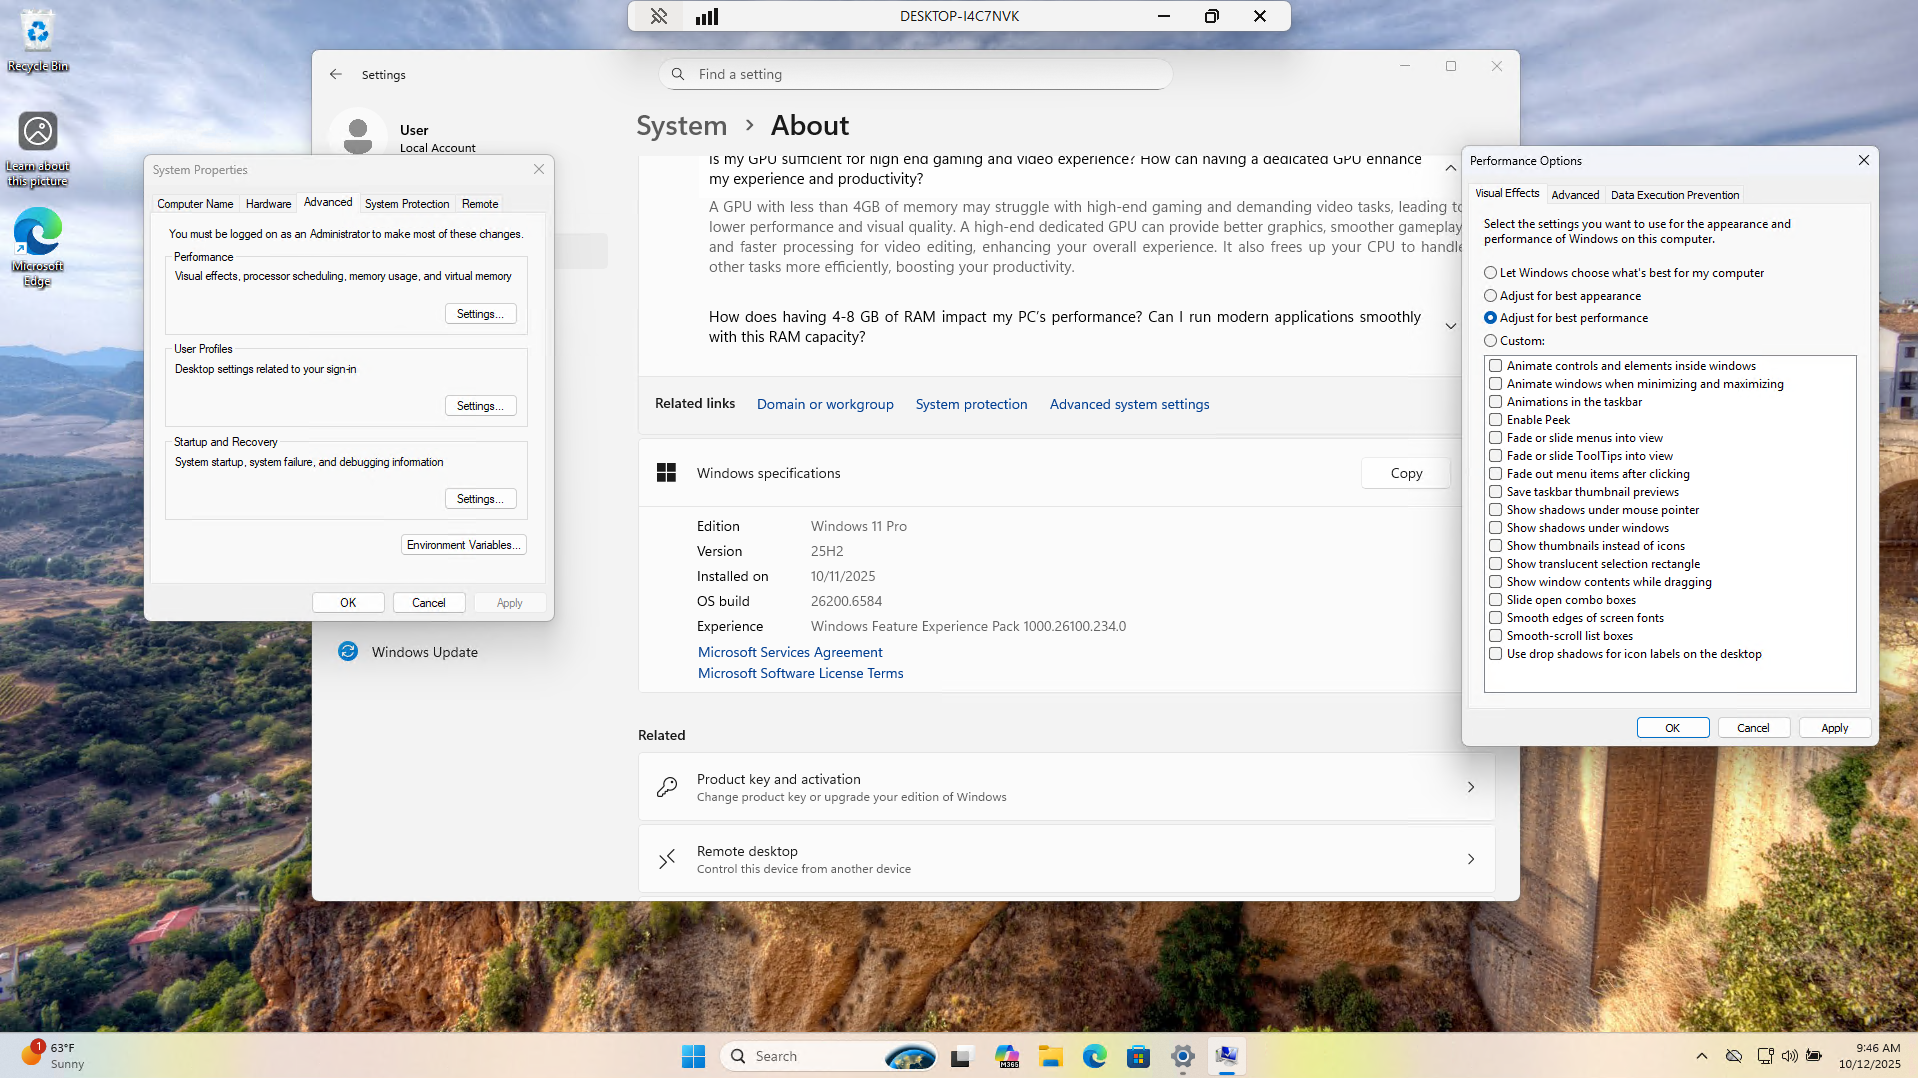Select Adjust for best appearance option
This screenshot has width=1918, height=1078.
coord(1490,296)
